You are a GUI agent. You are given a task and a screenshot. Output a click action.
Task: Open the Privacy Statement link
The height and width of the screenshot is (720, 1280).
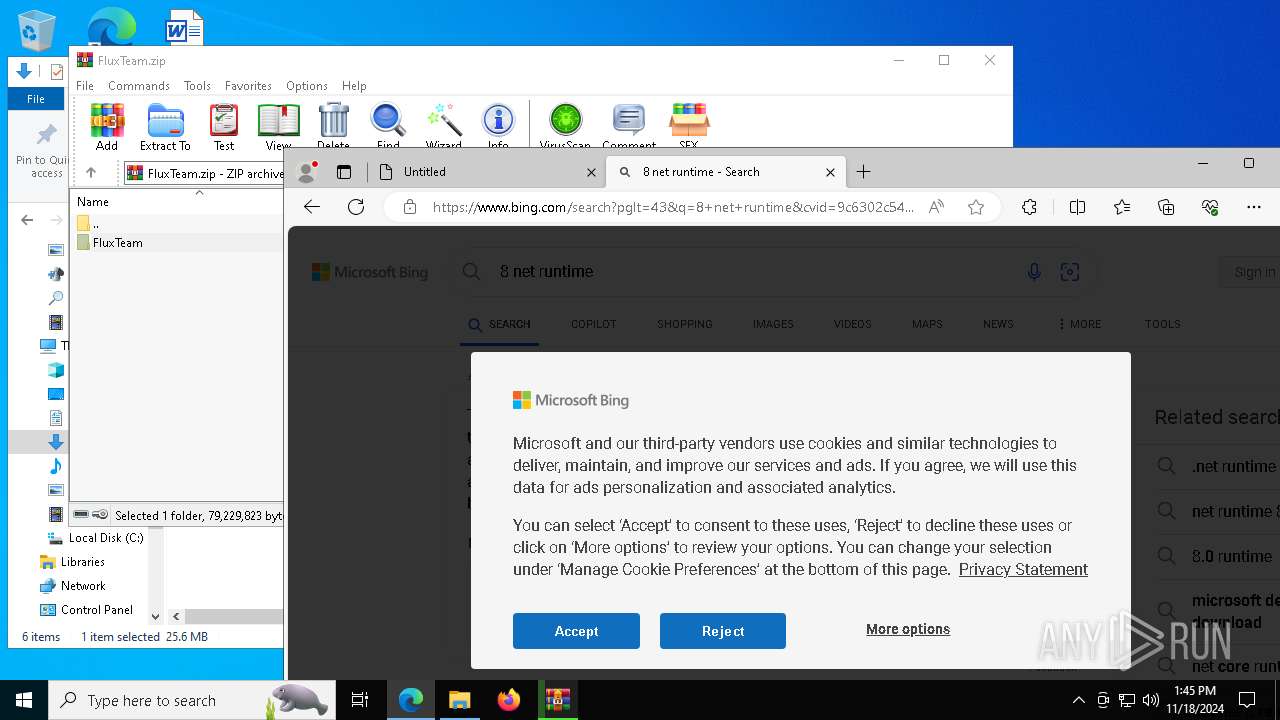[1023, 569]
